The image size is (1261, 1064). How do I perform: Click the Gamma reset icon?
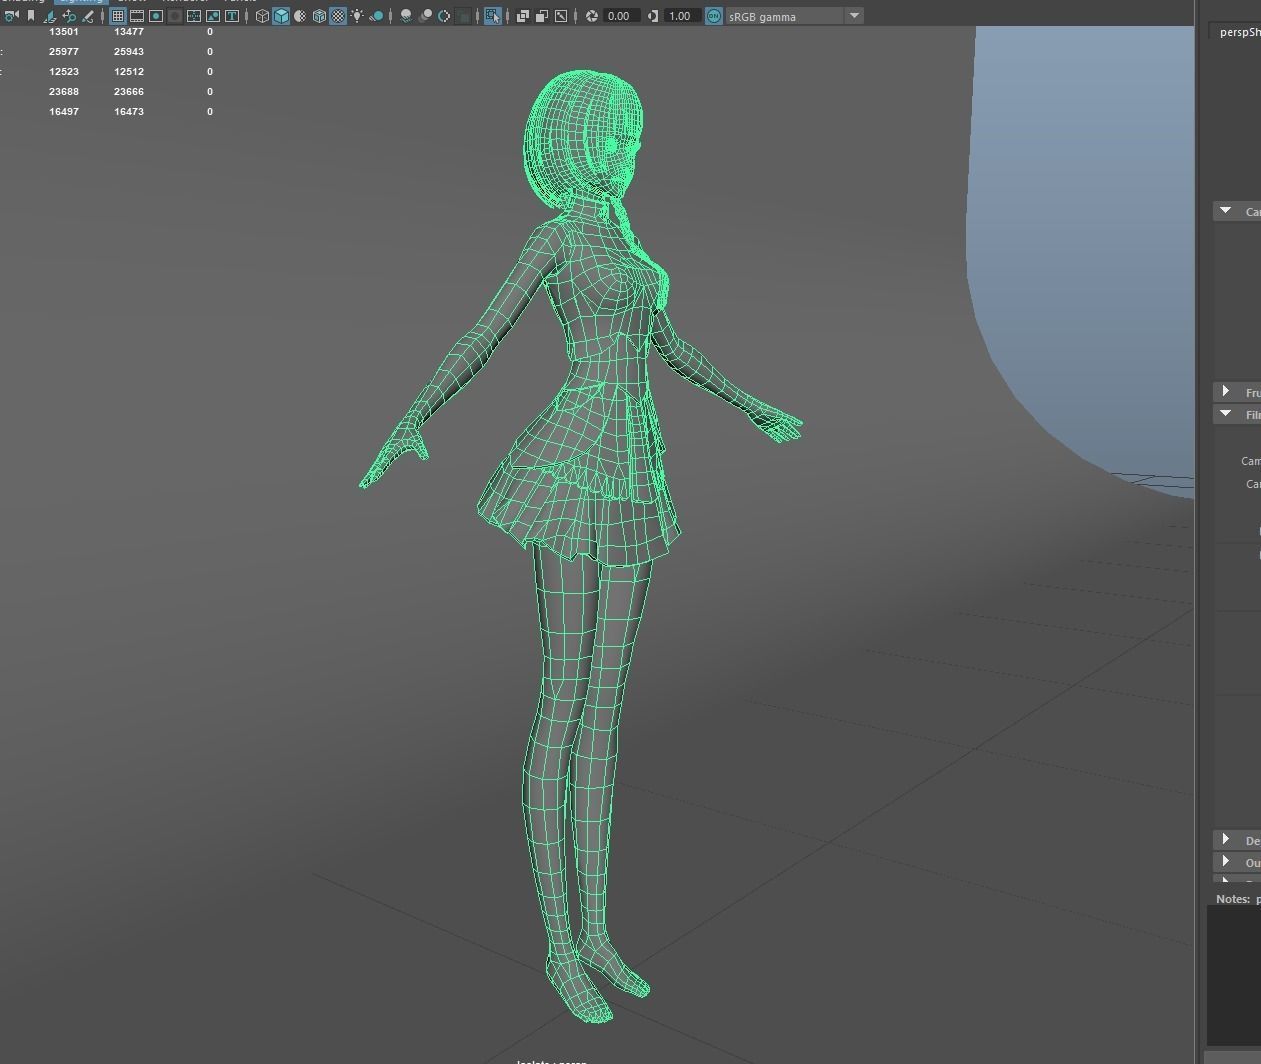click(x=653, y=16)
